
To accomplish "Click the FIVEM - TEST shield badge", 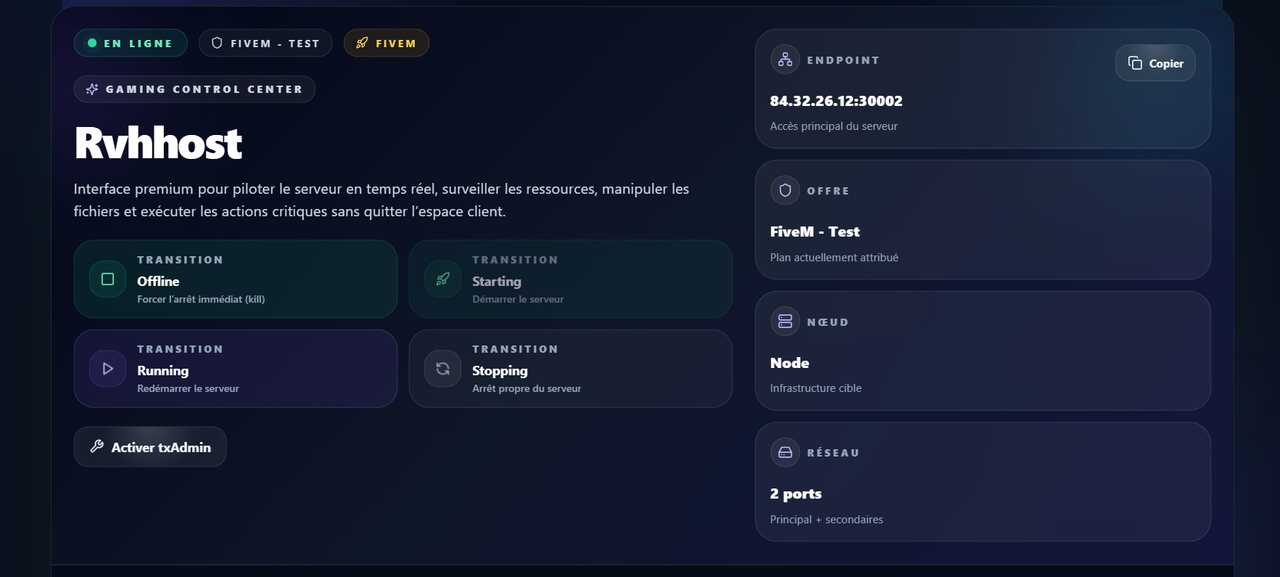I will click(265, 43).
